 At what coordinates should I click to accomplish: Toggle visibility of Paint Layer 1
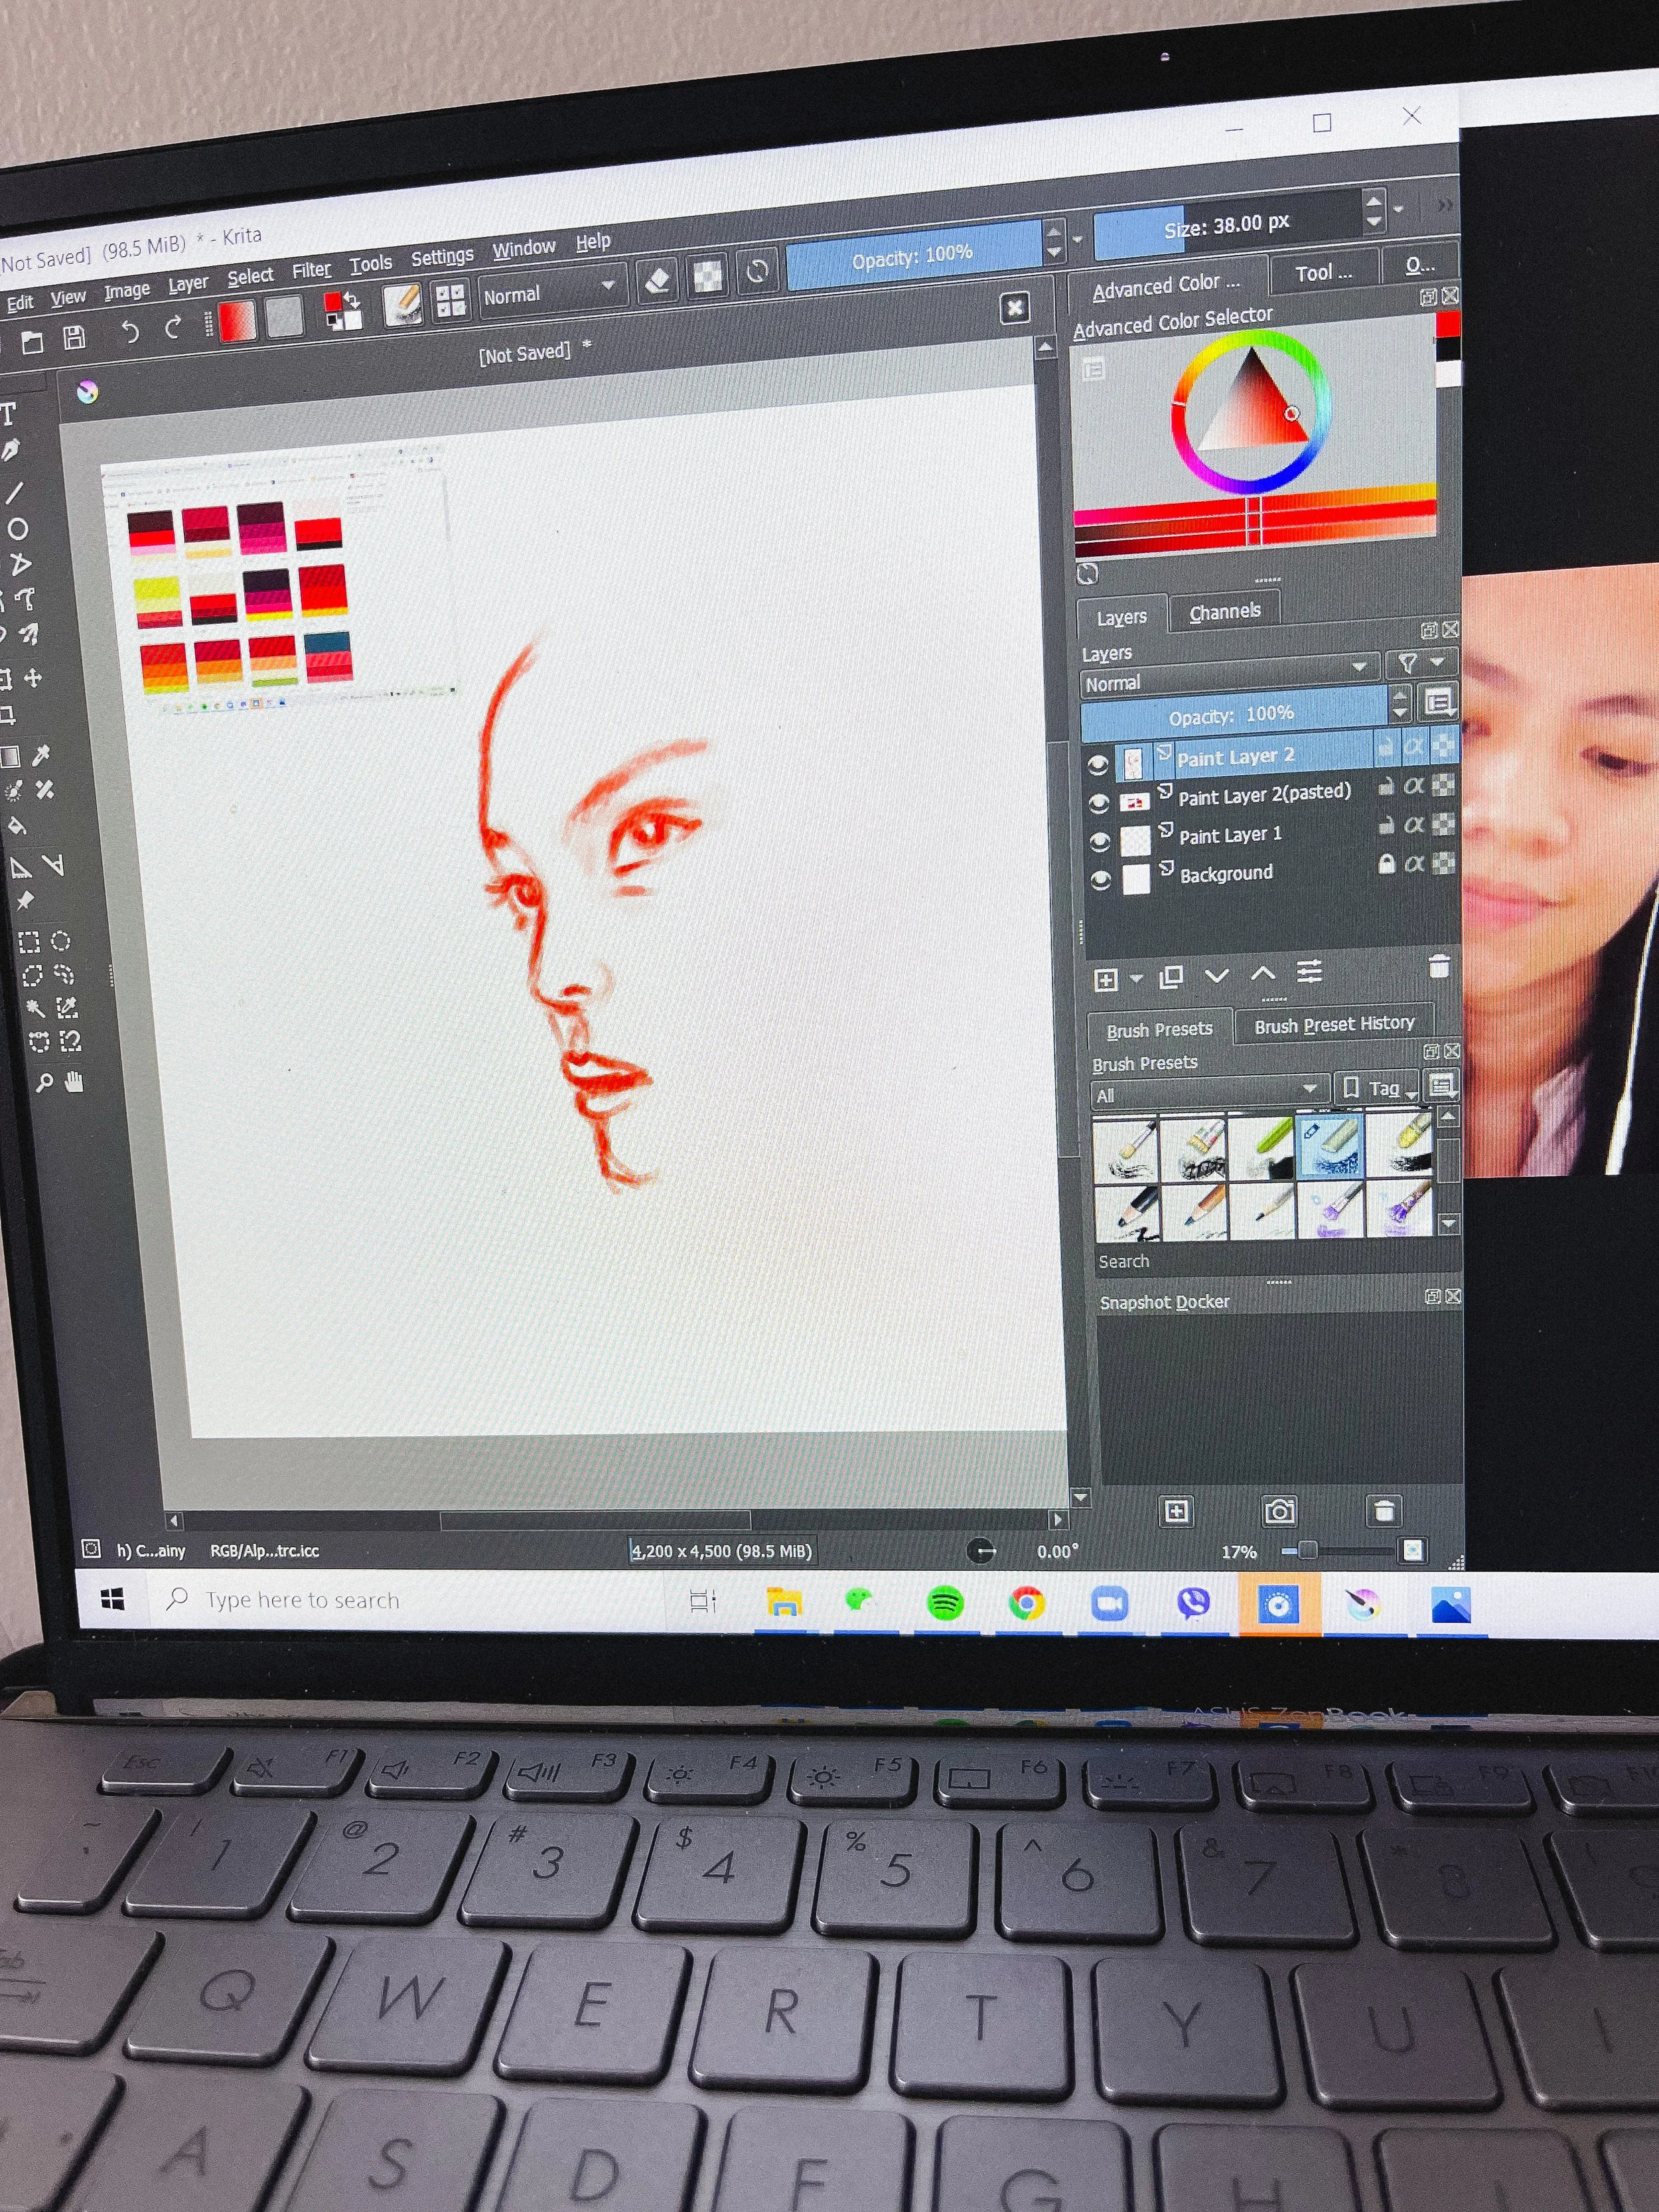point(1100,841)
